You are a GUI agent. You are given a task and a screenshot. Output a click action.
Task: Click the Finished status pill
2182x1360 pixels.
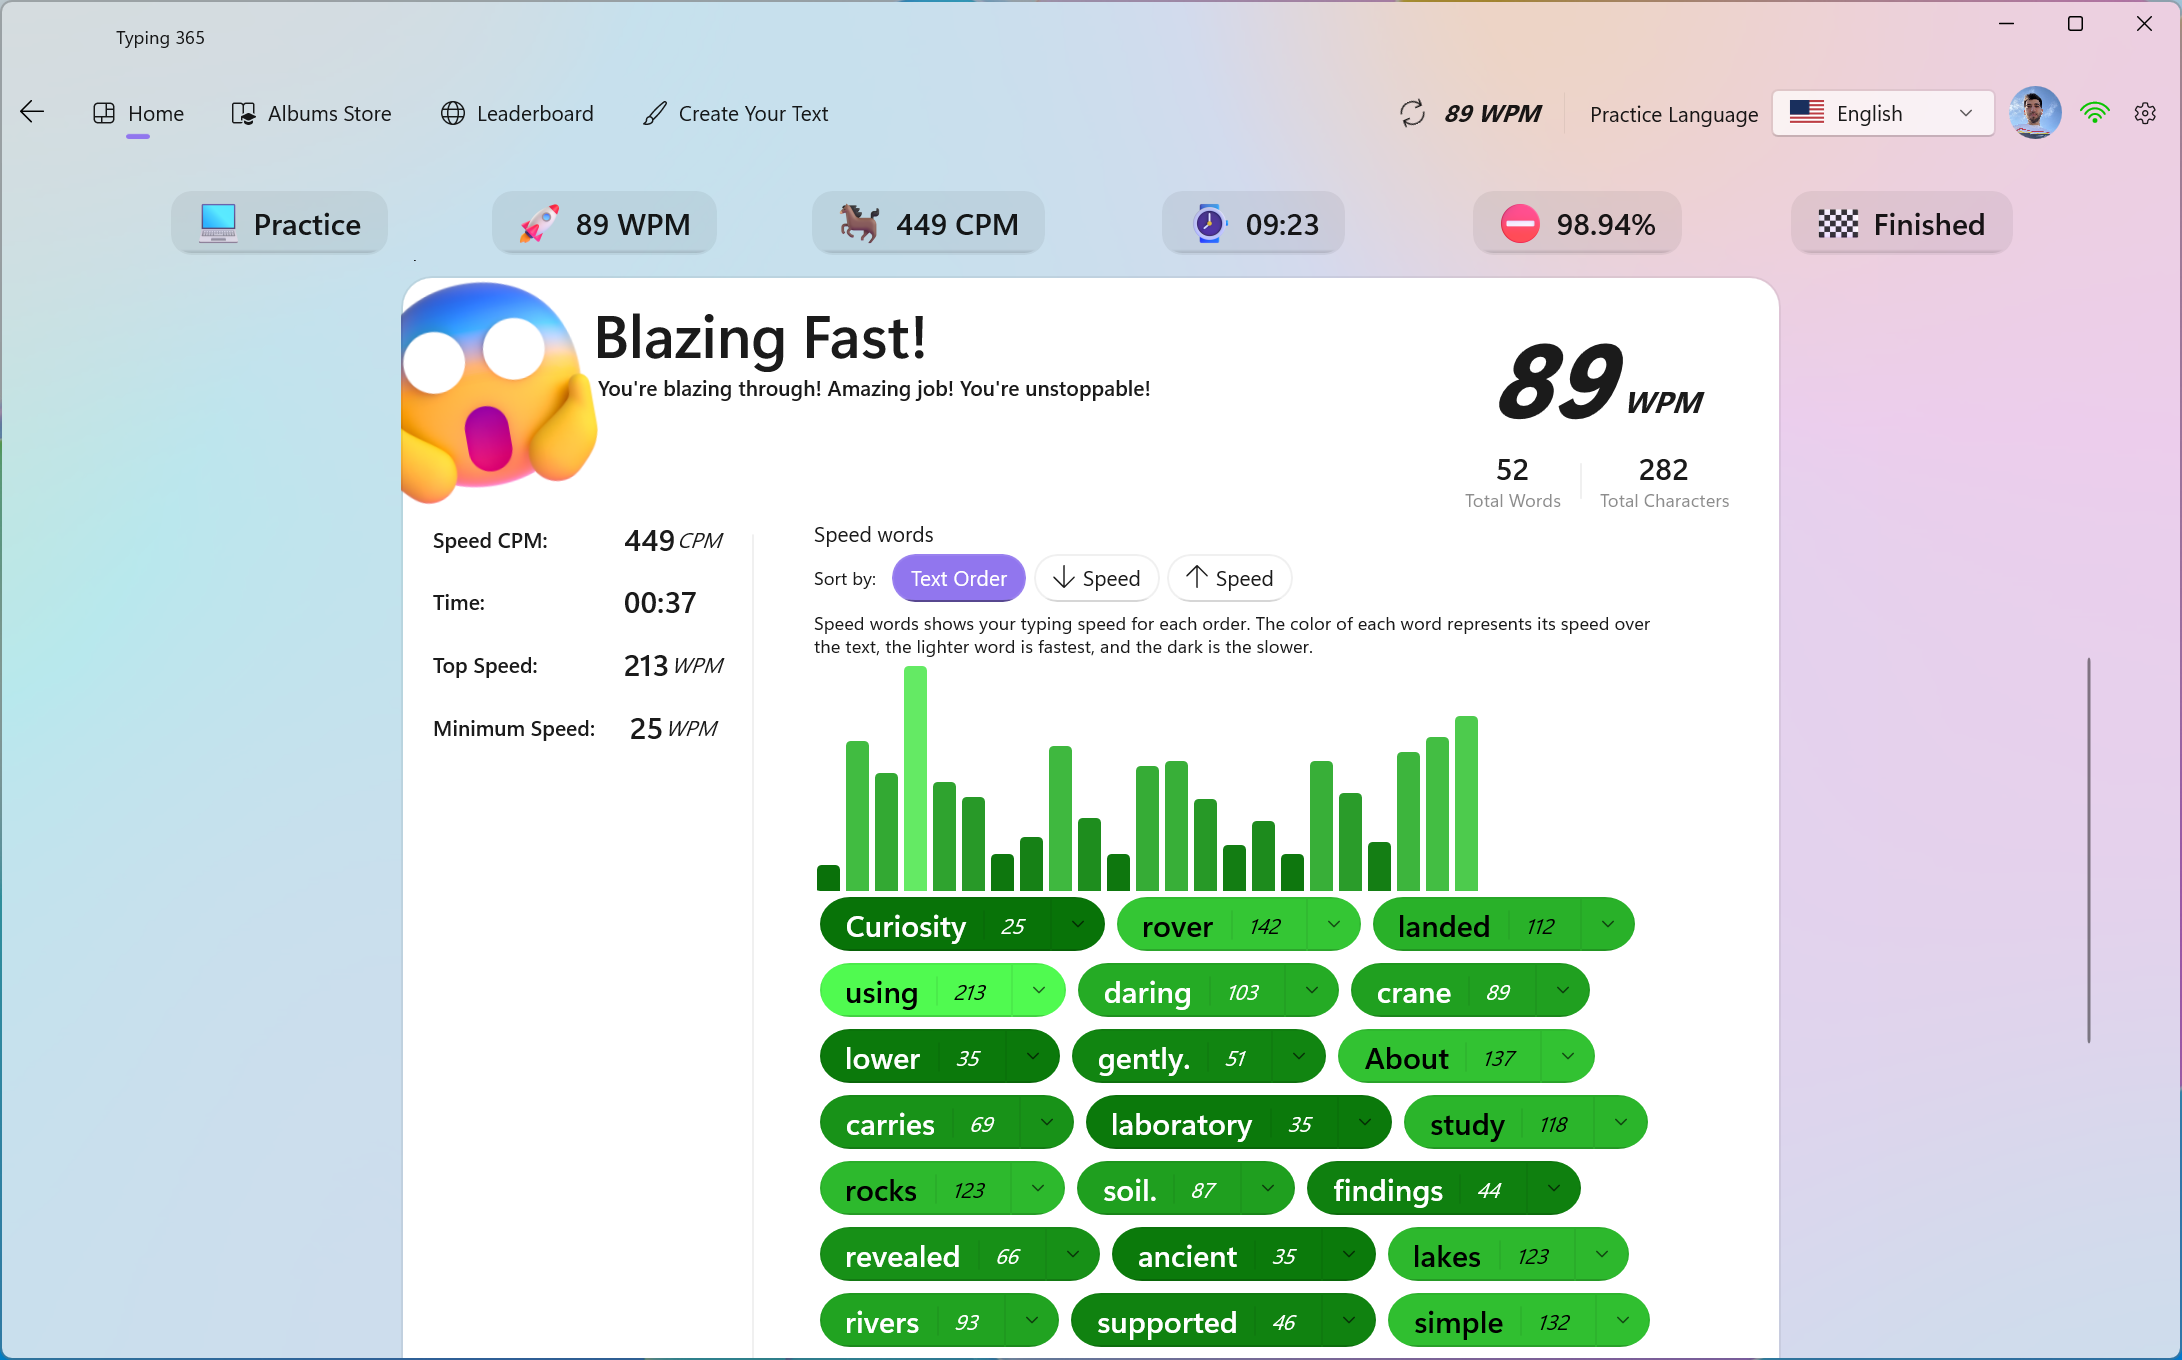coord(1901,223)
